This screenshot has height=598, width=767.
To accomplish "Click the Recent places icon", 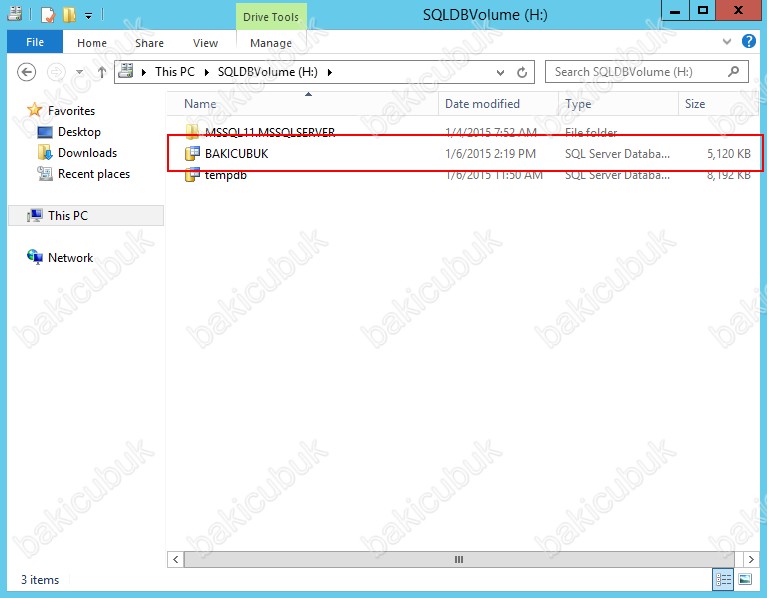I will 45,174.
